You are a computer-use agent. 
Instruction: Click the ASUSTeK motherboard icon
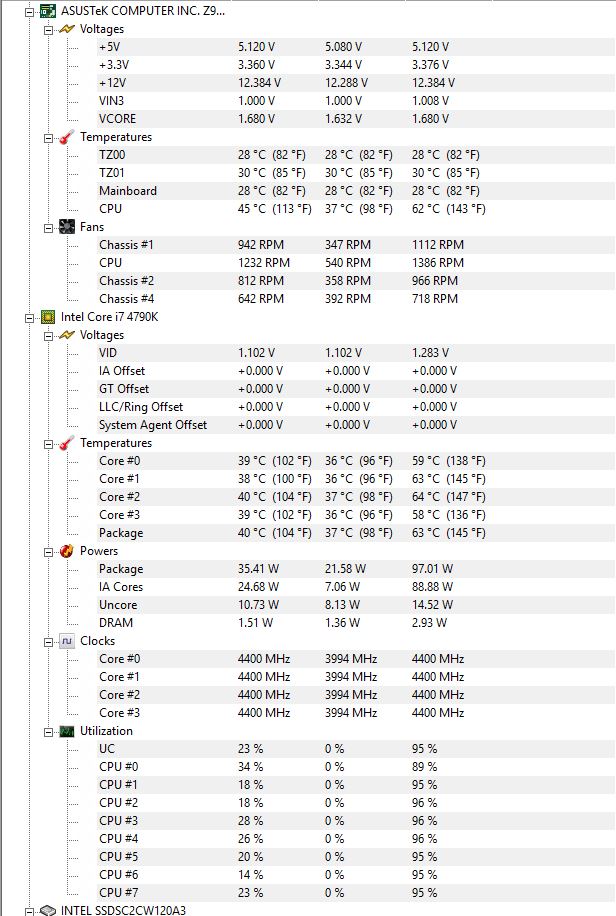click(48, 11)
